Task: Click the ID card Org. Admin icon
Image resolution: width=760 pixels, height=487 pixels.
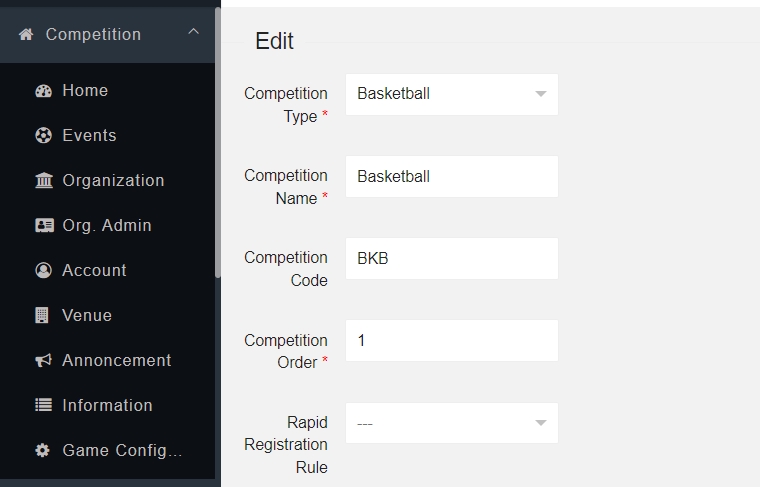Action: pos(43,226)
